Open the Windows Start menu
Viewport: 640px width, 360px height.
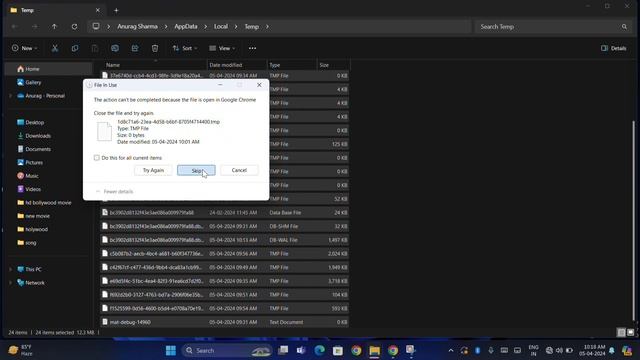171,350
